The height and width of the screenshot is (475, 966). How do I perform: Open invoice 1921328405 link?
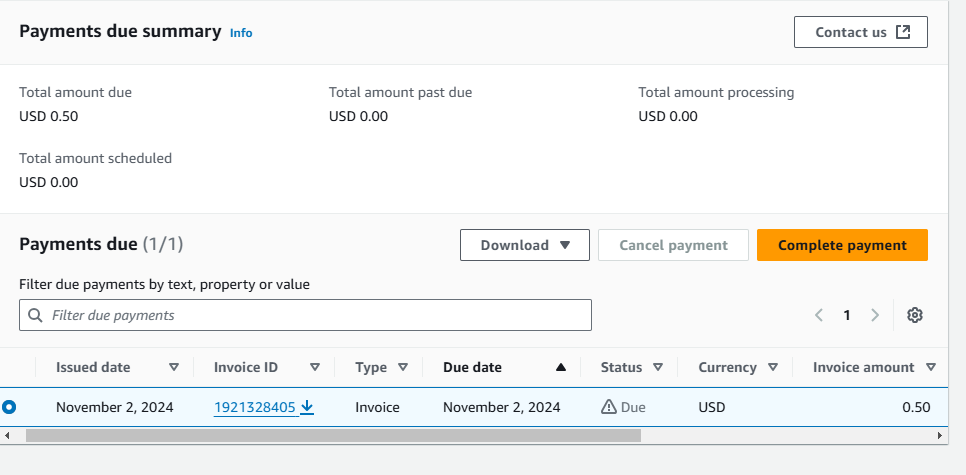coord(254,407)
